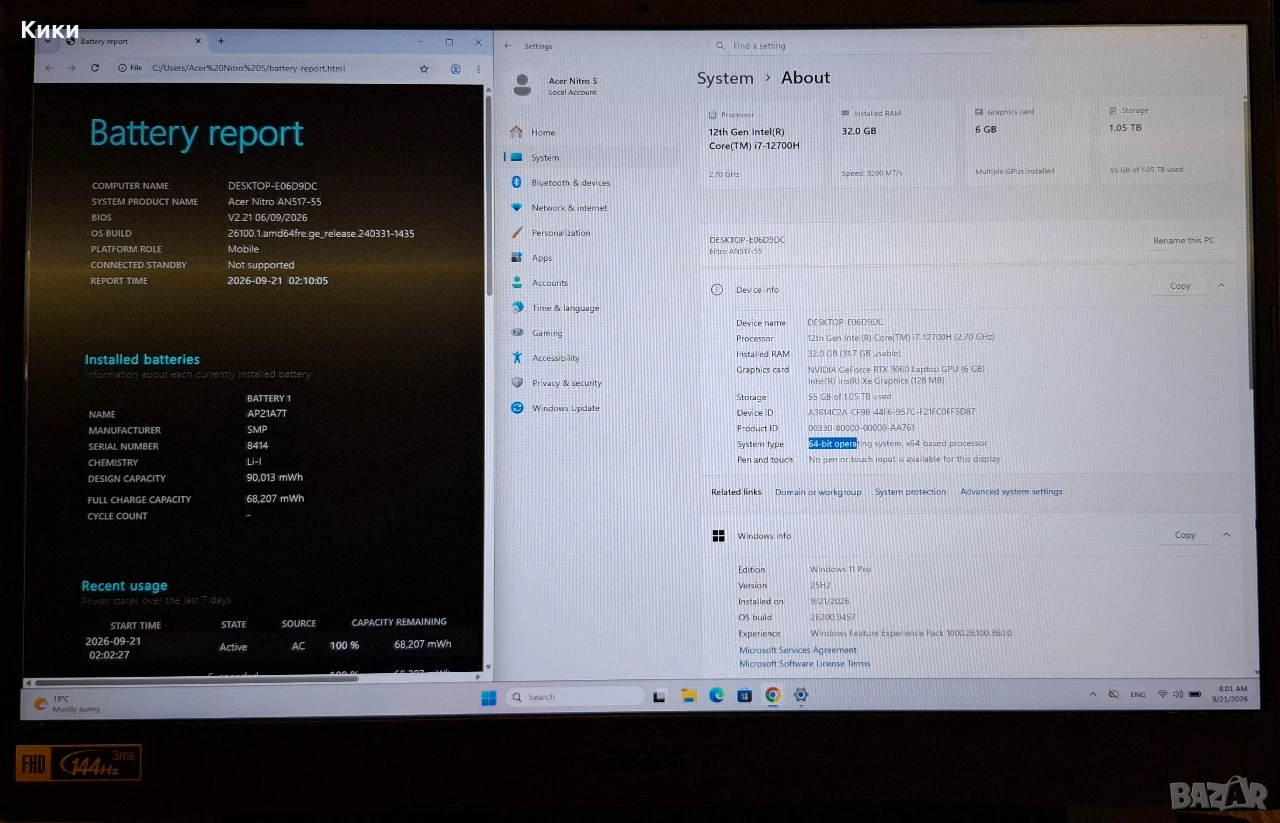
Task: Open a new browser tab
Action: point(221,41)
